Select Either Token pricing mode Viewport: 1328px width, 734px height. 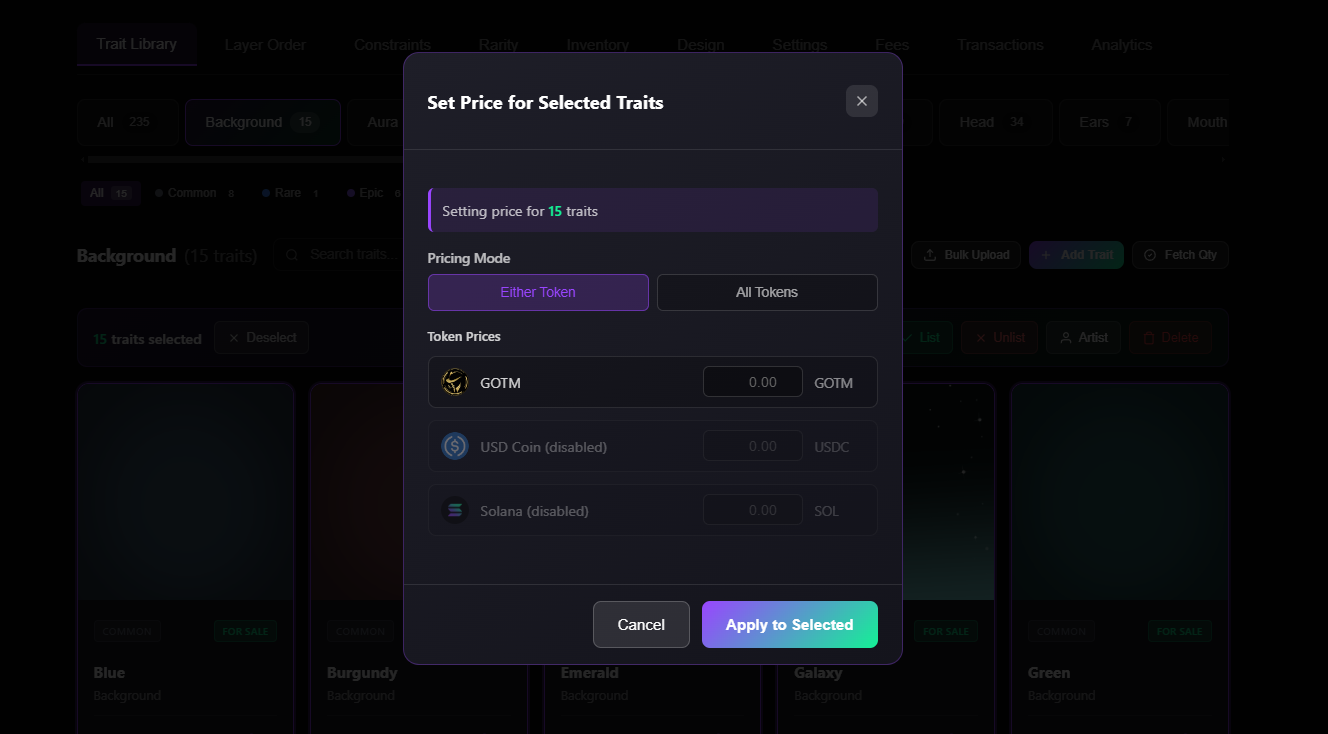pyautogui.click(x=538, y=292)
